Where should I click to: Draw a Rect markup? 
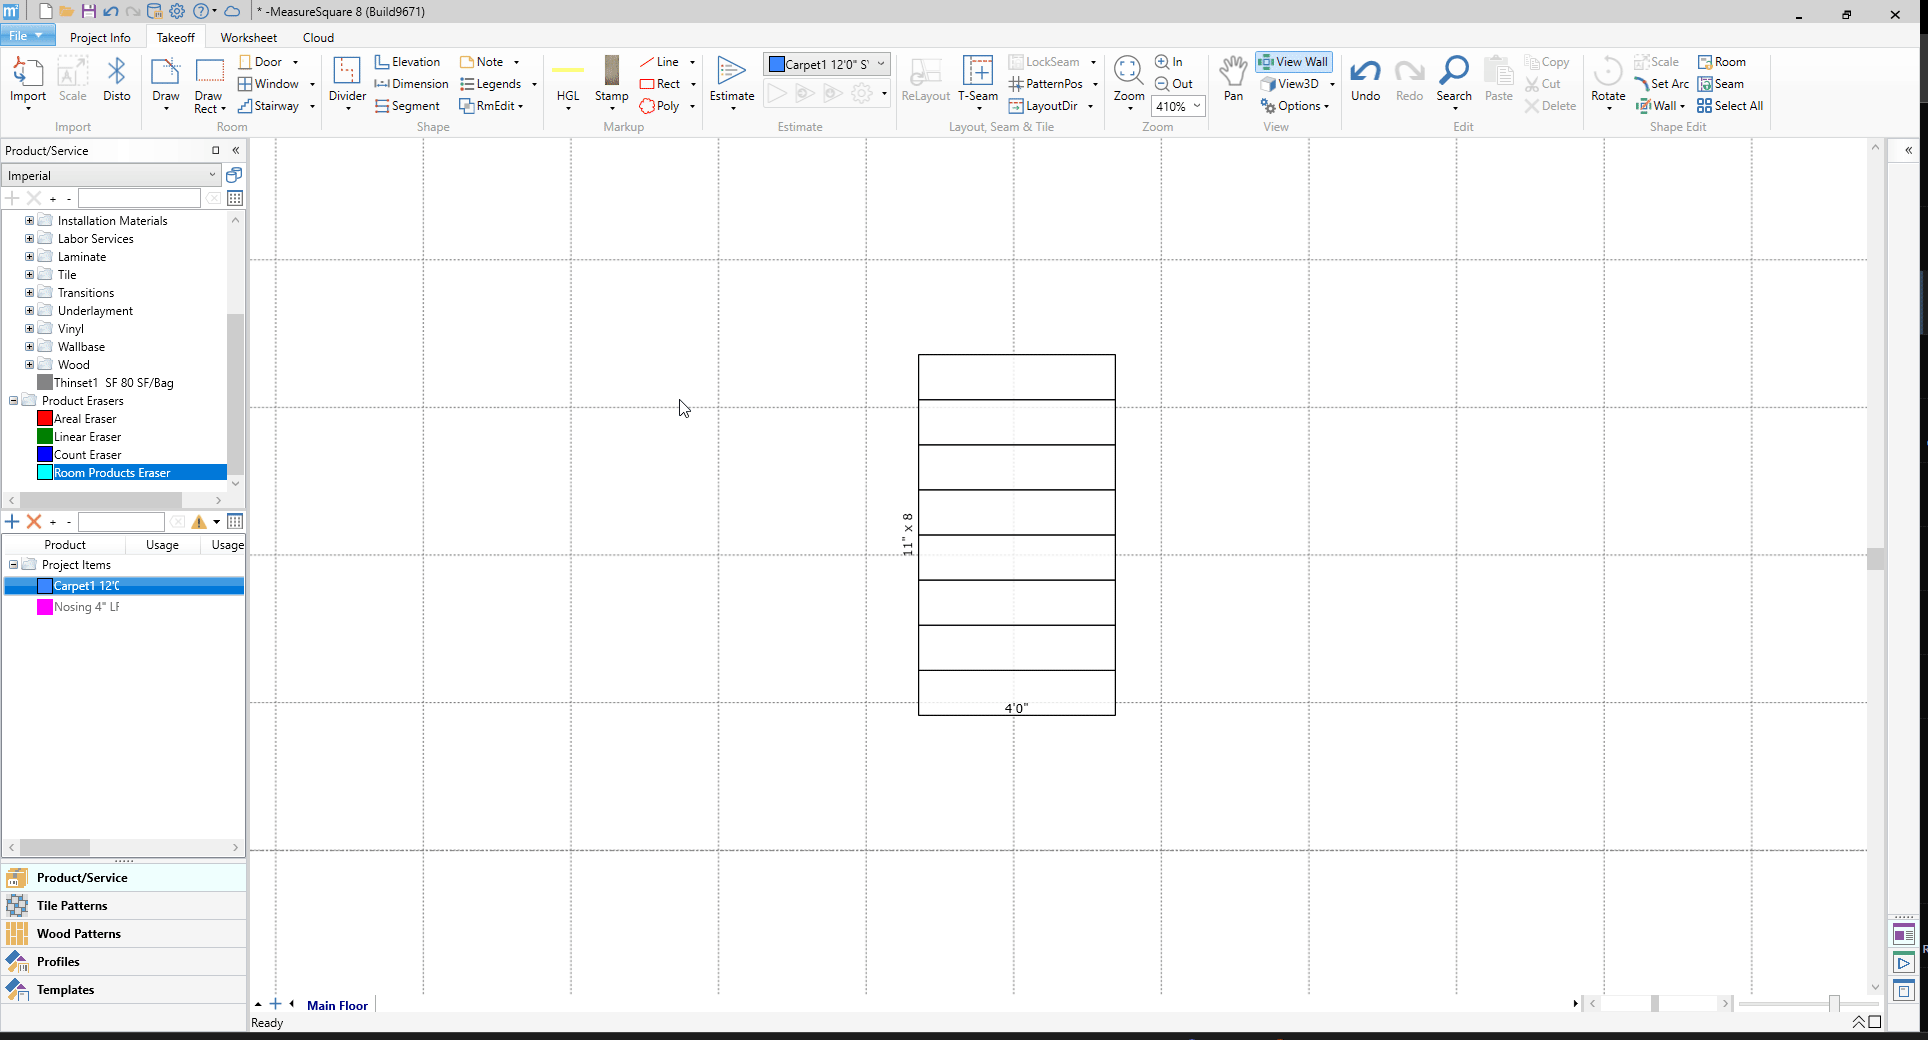pos(660,84)
